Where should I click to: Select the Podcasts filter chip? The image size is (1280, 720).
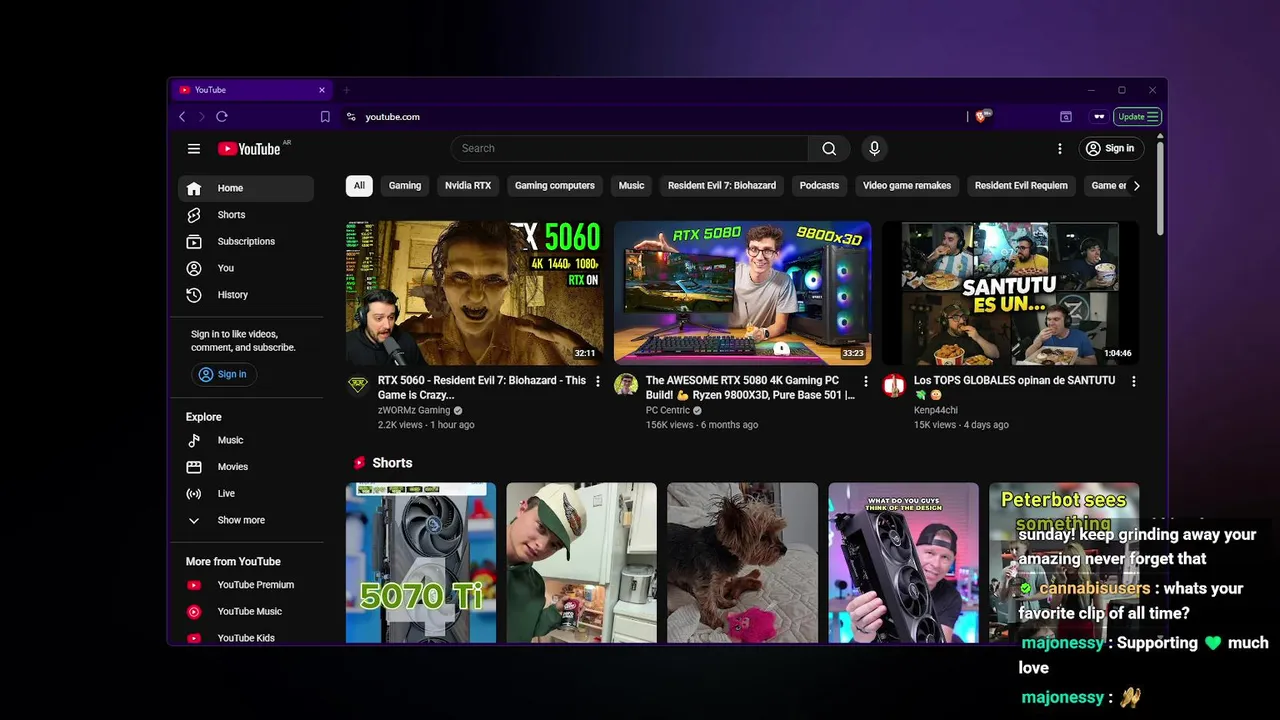click(x=819, y=185)
